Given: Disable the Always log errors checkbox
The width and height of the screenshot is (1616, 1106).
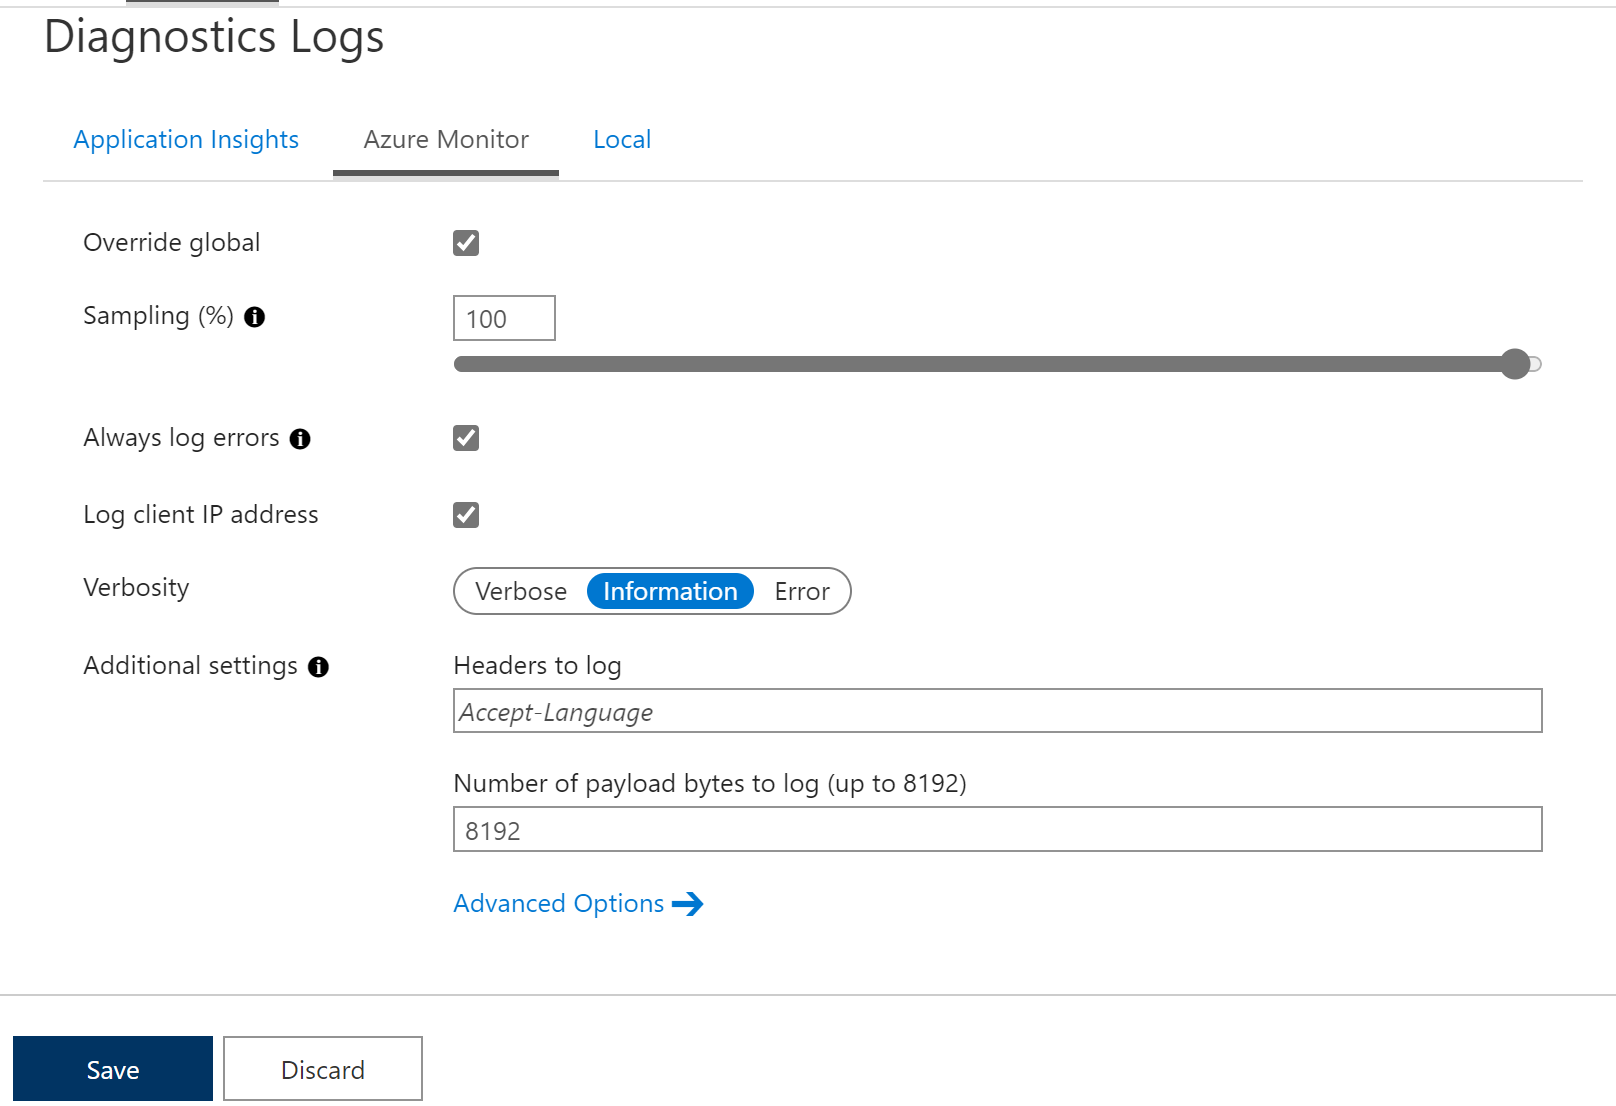Looking at the screenshot, I should point(466,438).
